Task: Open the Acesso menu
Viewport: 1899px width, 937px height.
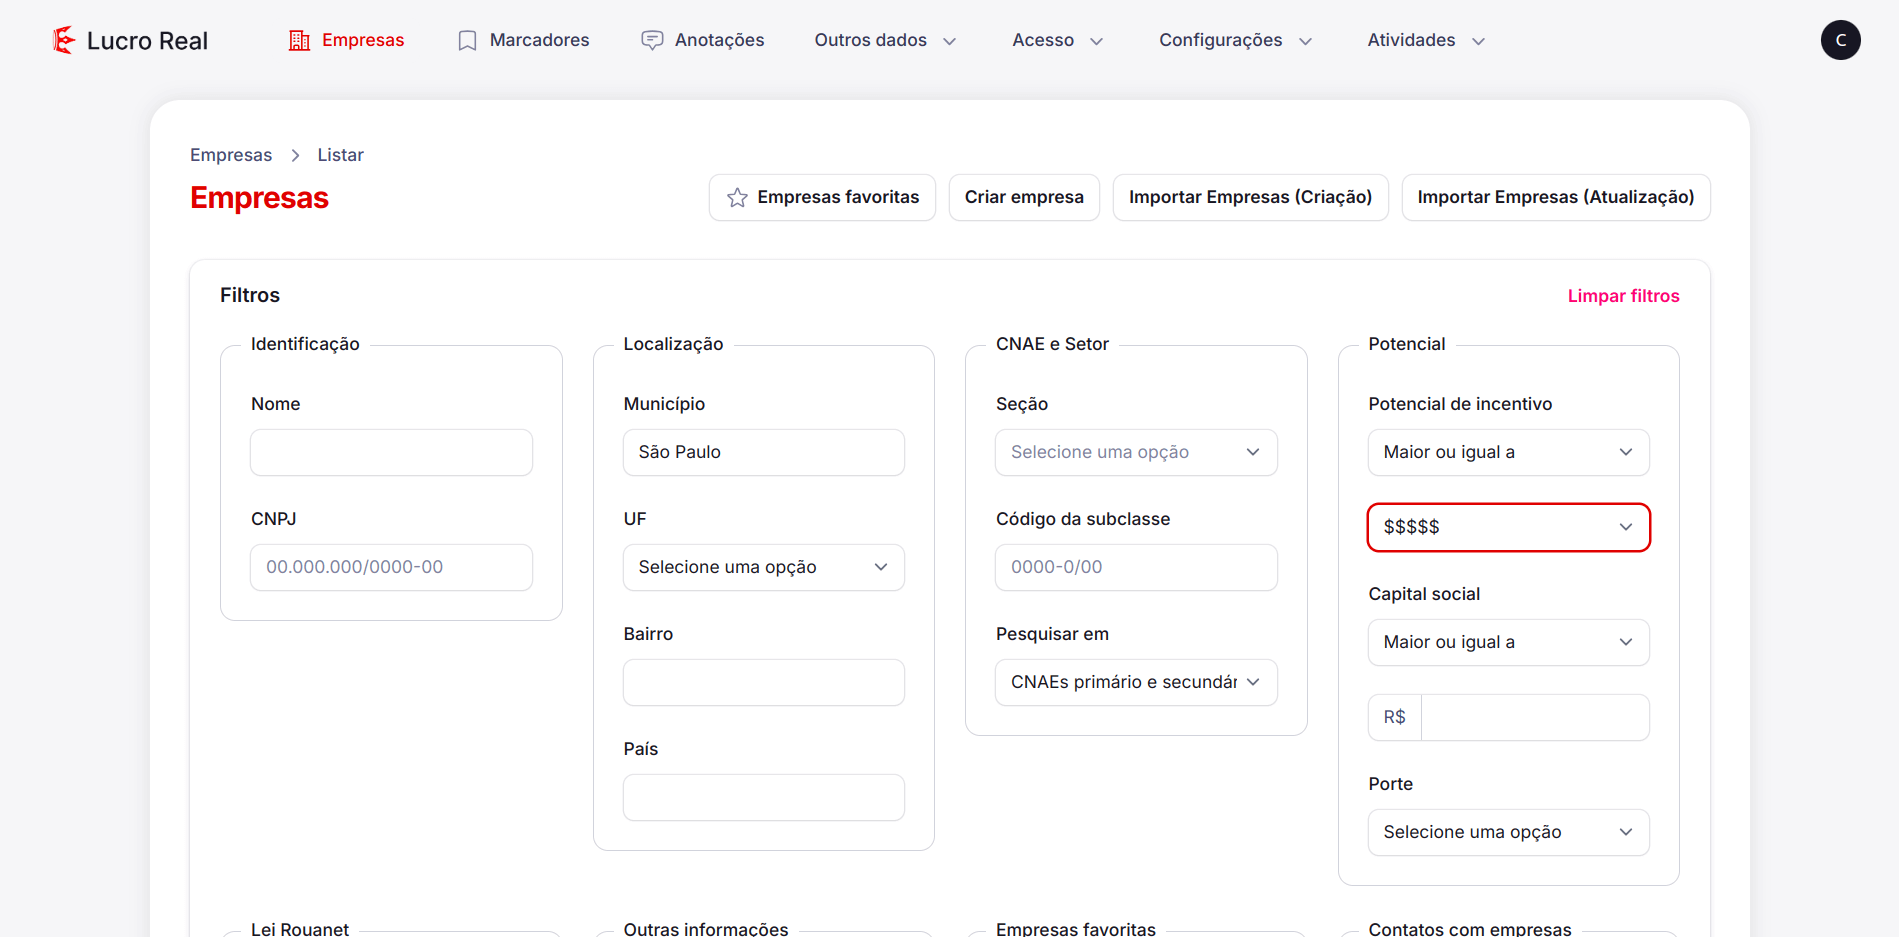Action: point(1057,40)
